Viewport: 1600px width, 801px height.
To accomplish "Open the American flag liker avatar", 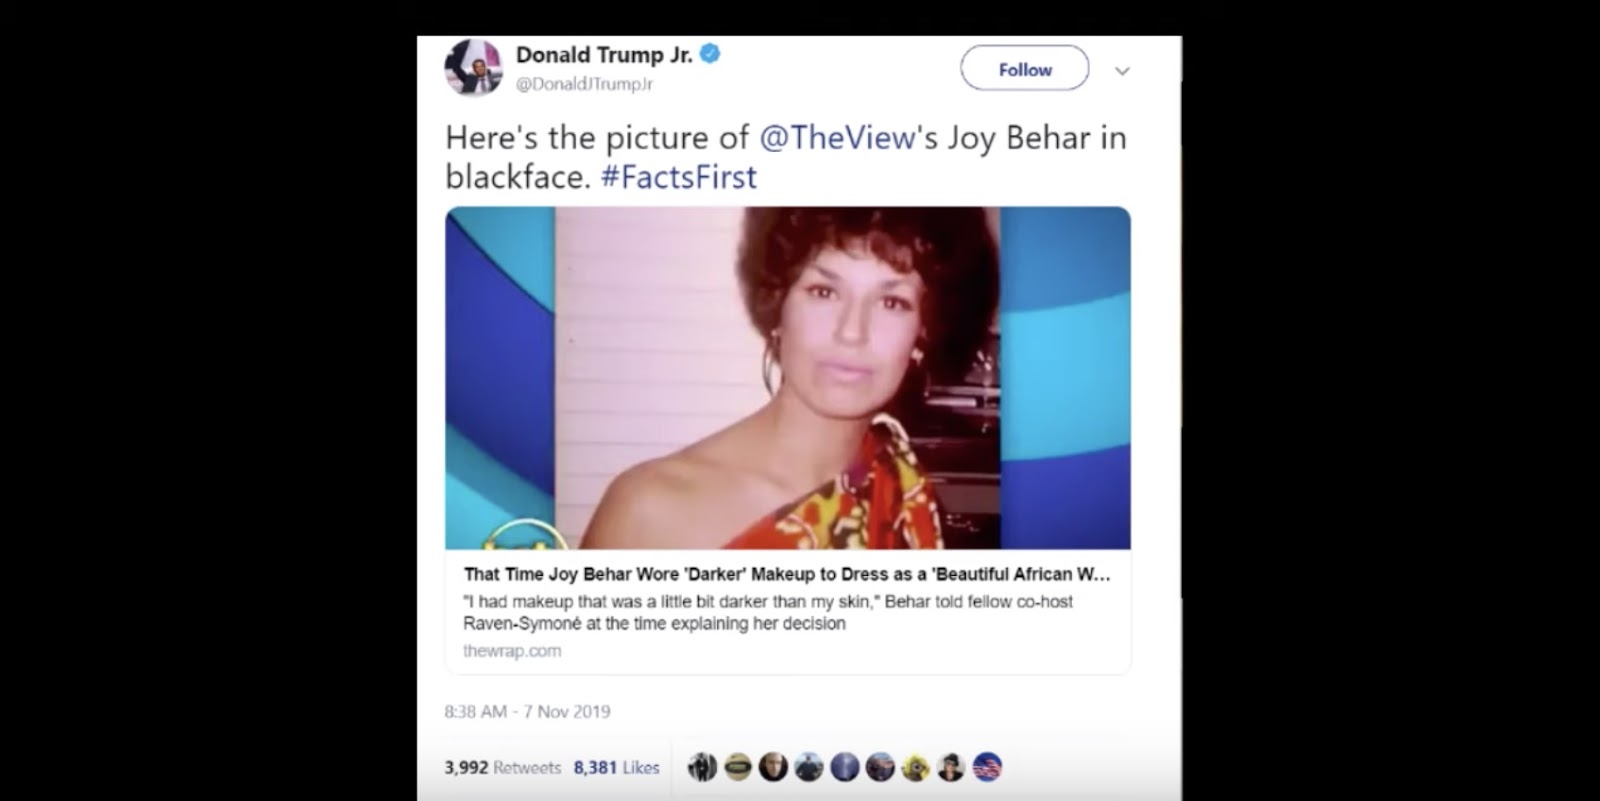I will [x=987, y=767].
